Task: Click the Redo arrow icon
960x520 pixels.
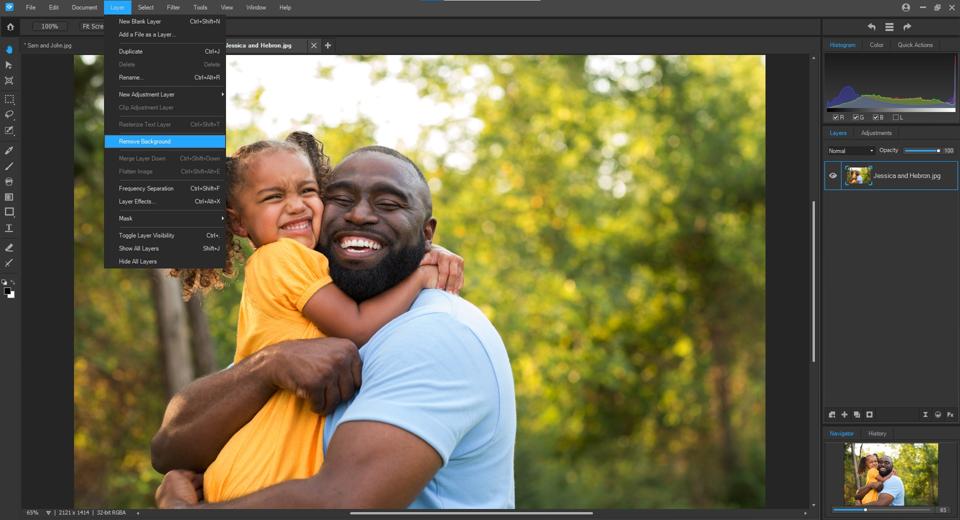Action: (x=907, y=27)
